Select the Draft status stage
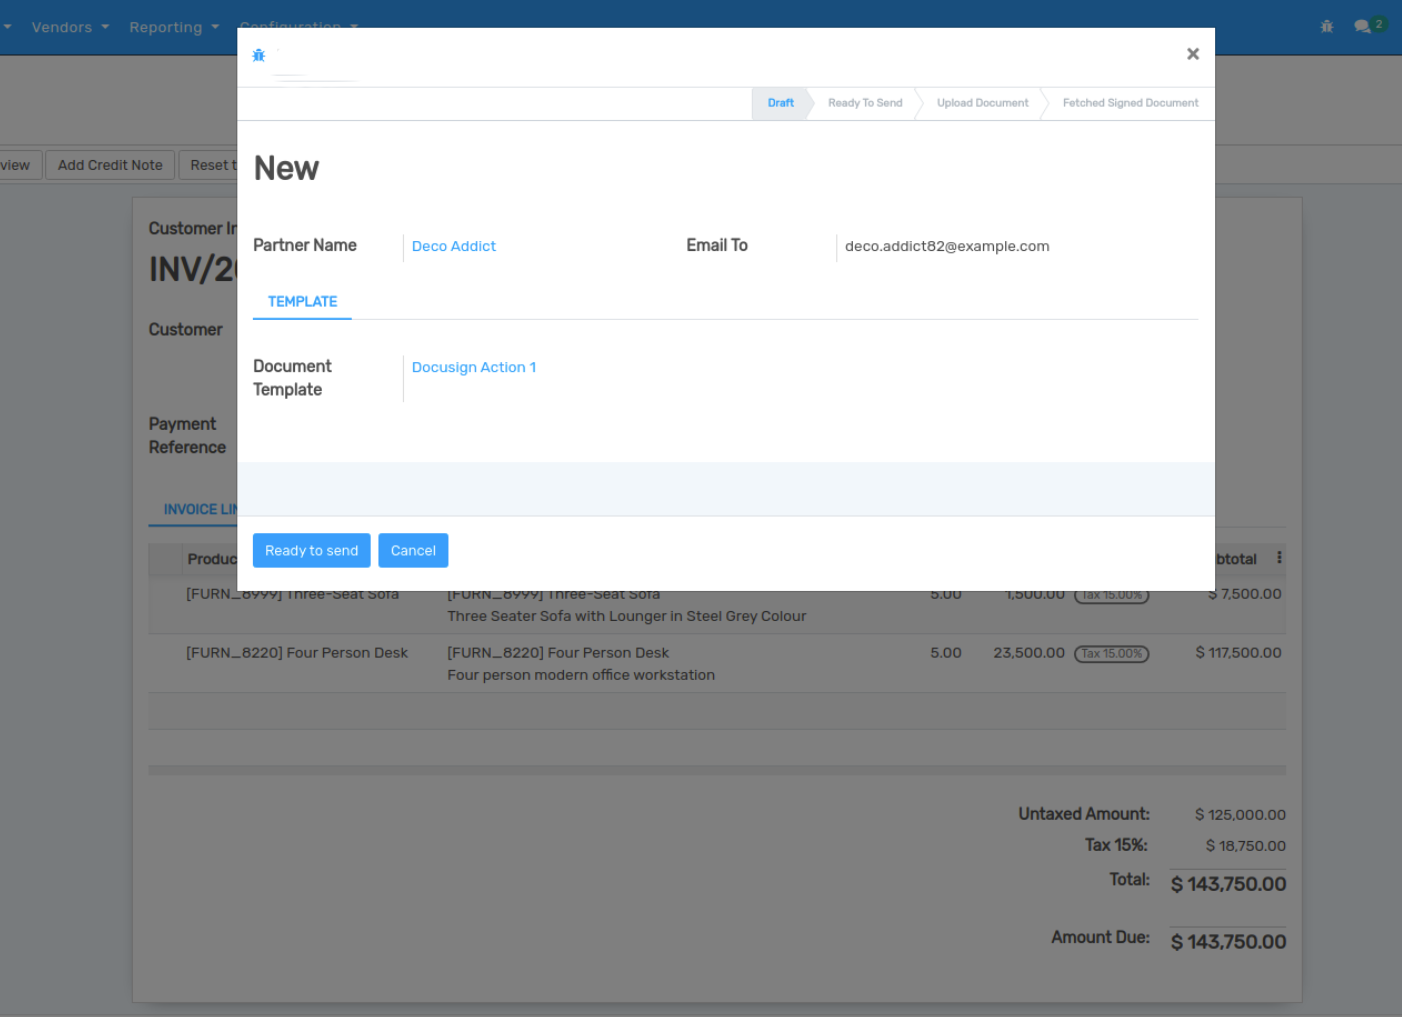Image resolution: width=1402 pixels, height=1017 pixels. (780, 103)
